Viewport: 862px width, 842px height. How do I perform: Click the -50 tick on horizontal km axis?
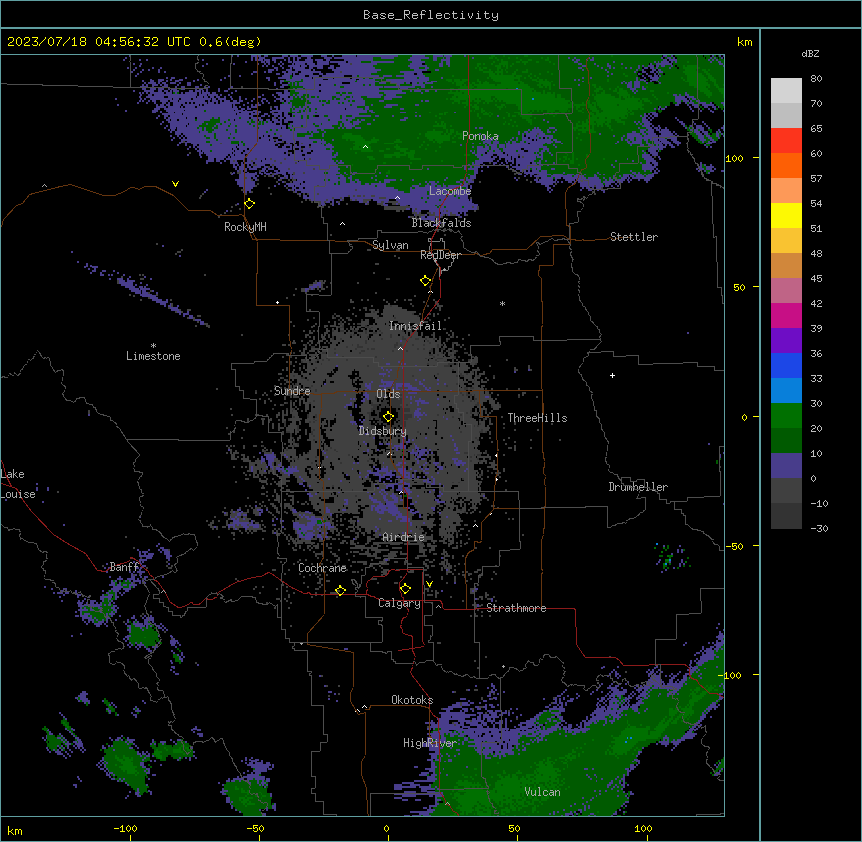[x=255, y=828]
